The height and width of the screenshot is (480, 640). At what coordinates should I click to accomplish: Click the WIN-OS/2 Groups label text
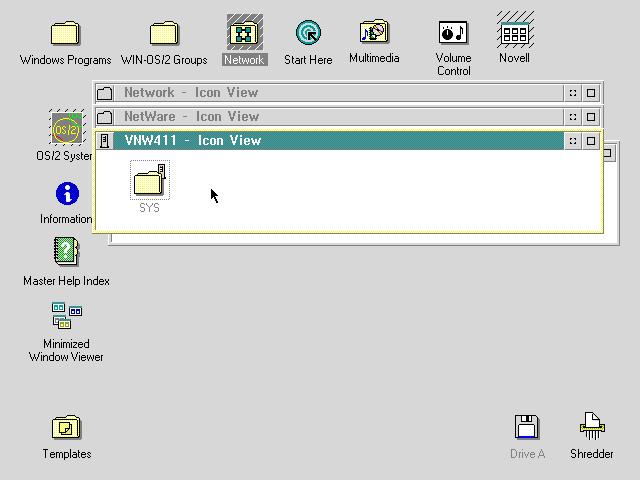click(164, 60)
